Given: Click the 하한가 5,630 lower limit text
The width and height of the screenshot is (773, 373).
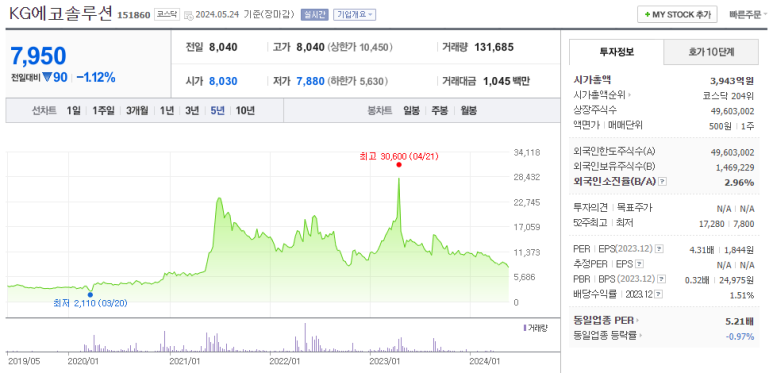Looking at the screenshot, I should [x=357, y=81].
